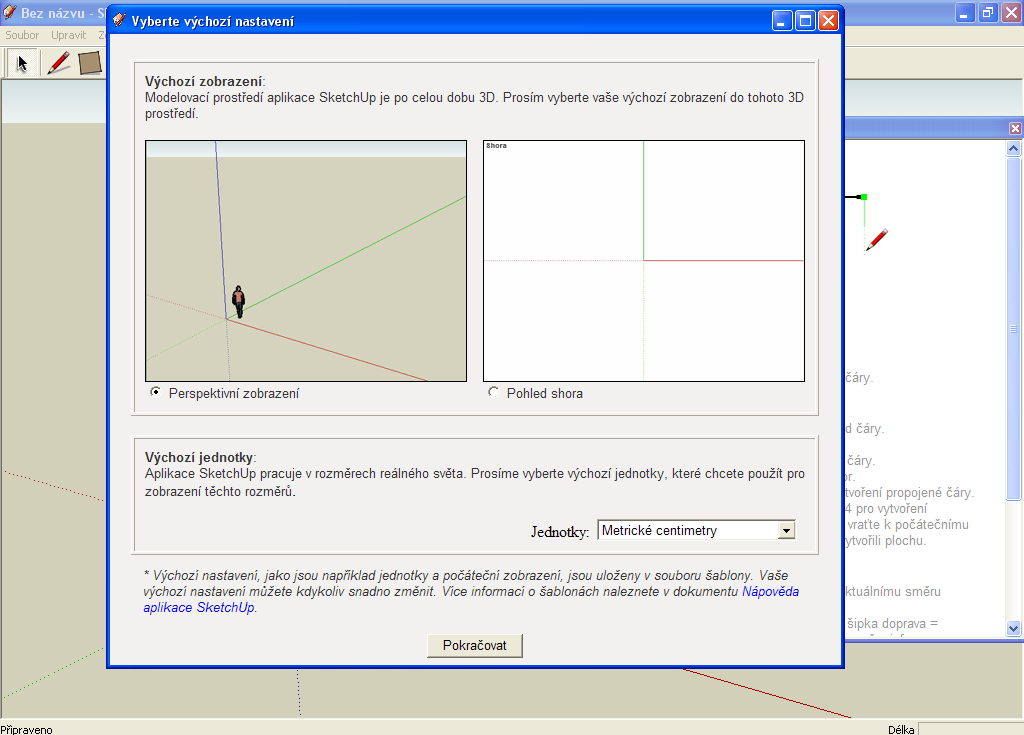Maximize the Vyberte výchozí nastavení dialog
The image size is (1024, 735).
805,21
